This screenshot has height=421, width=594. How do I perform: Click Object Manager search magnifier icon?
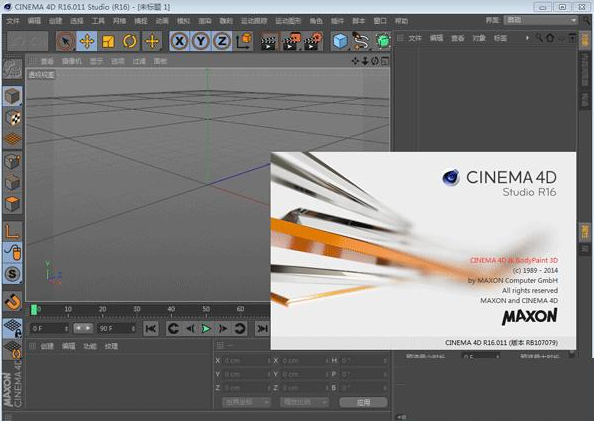tap(539, 38)
